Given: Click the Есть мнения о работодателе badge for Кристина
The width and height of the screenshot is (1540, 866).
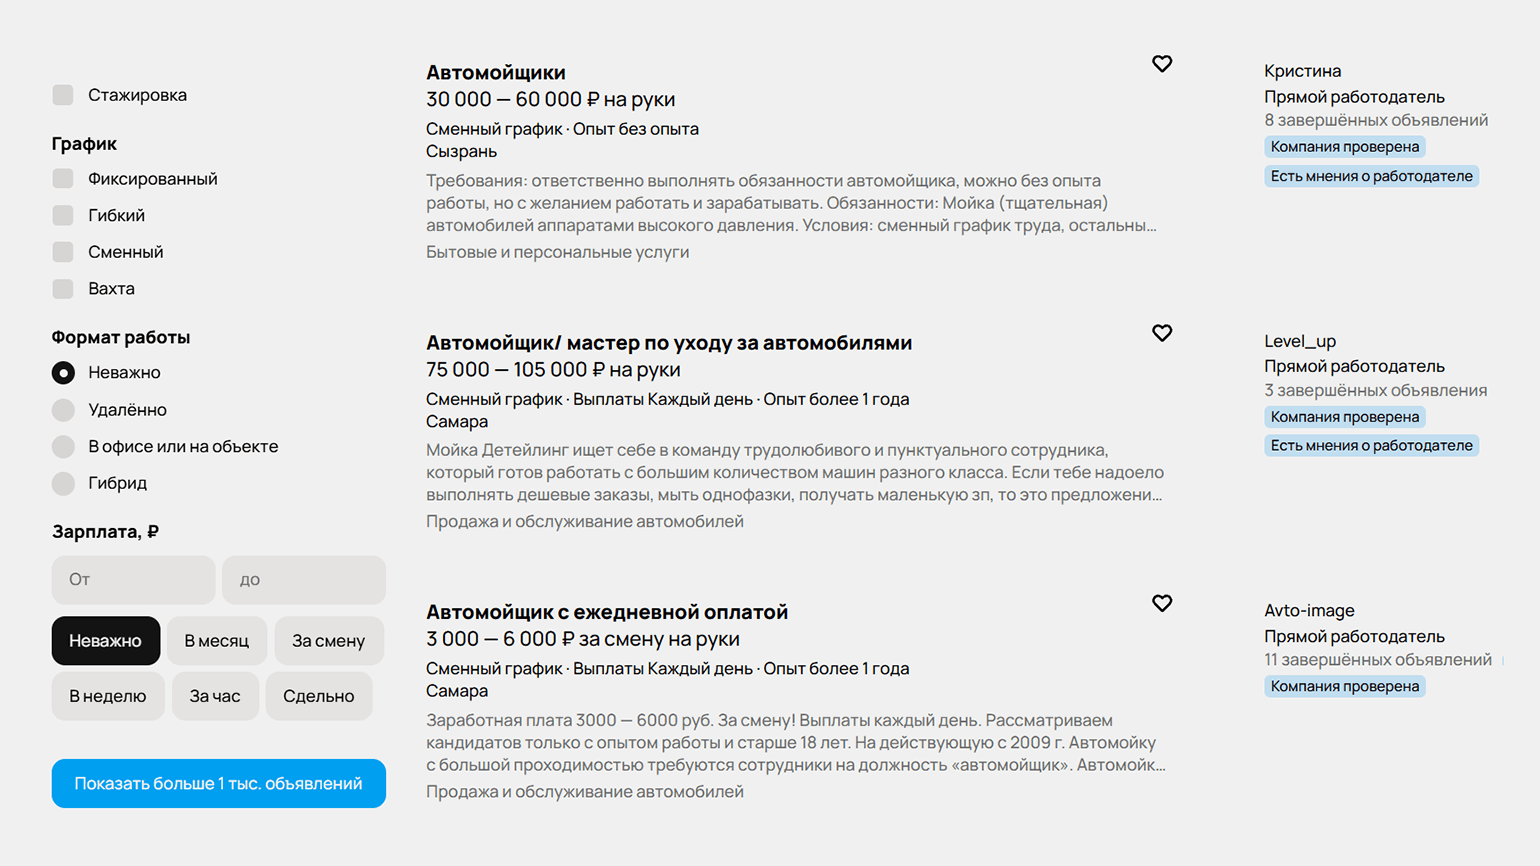Looking at the screenshot, I should pyautogui.click(x=1371, y=176).
